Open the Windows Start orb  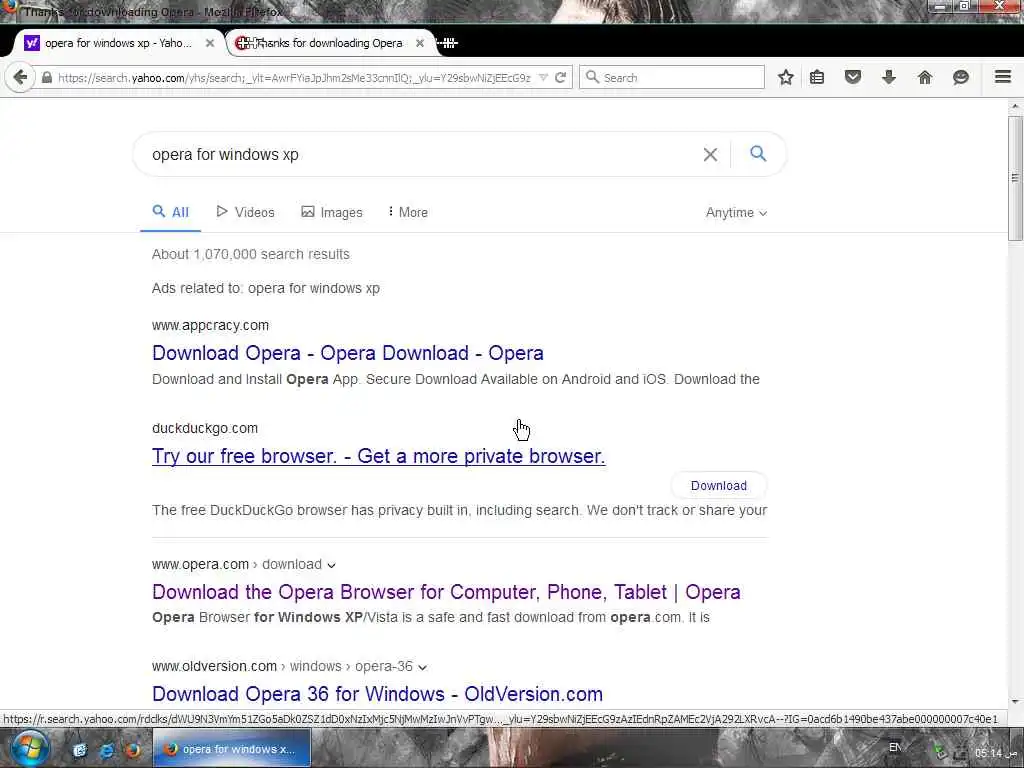tap(29, 749)
